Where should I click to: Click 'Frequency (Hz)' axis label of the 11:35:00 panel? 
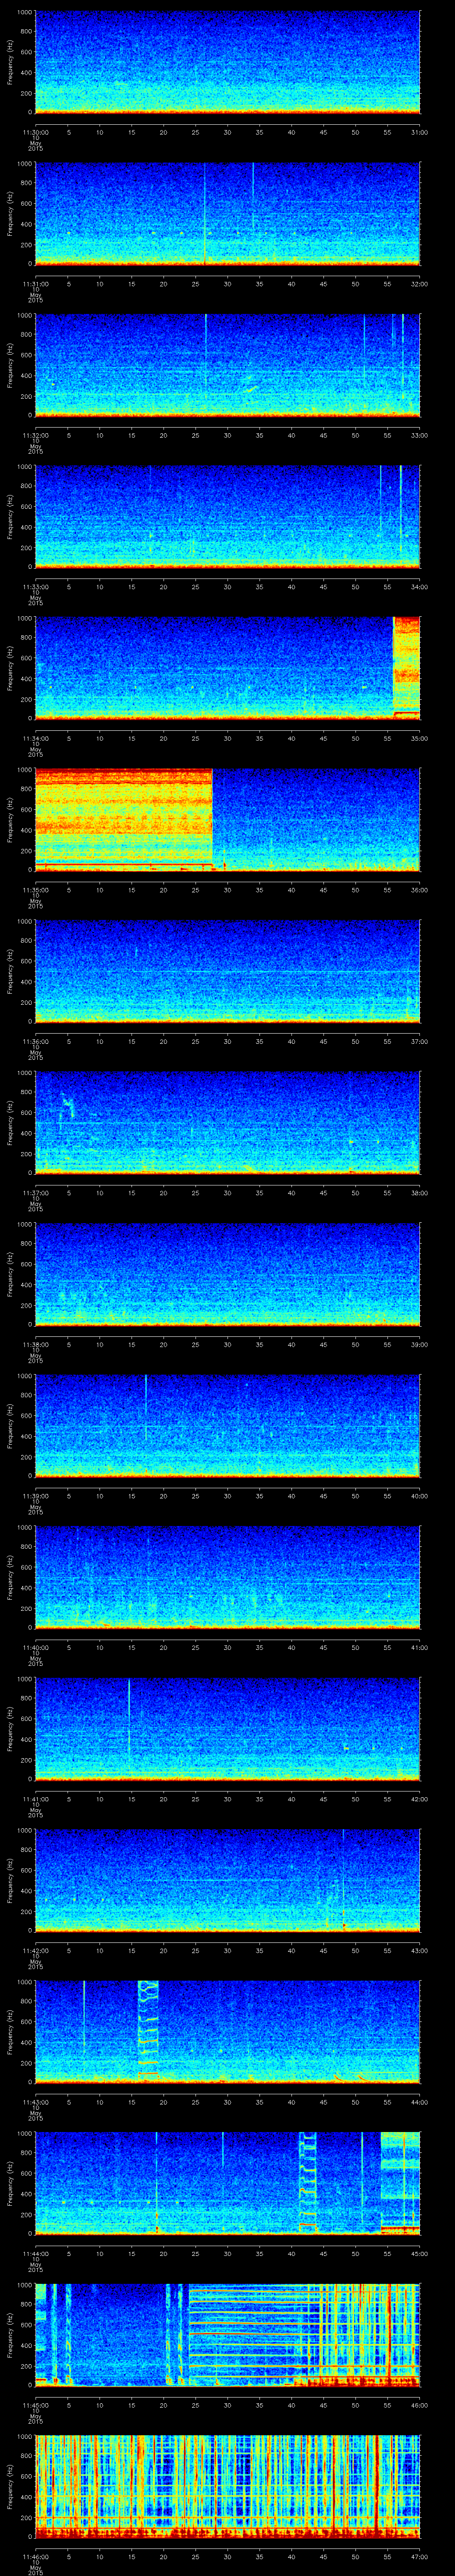pyautogui.click(x=10, y=819)
